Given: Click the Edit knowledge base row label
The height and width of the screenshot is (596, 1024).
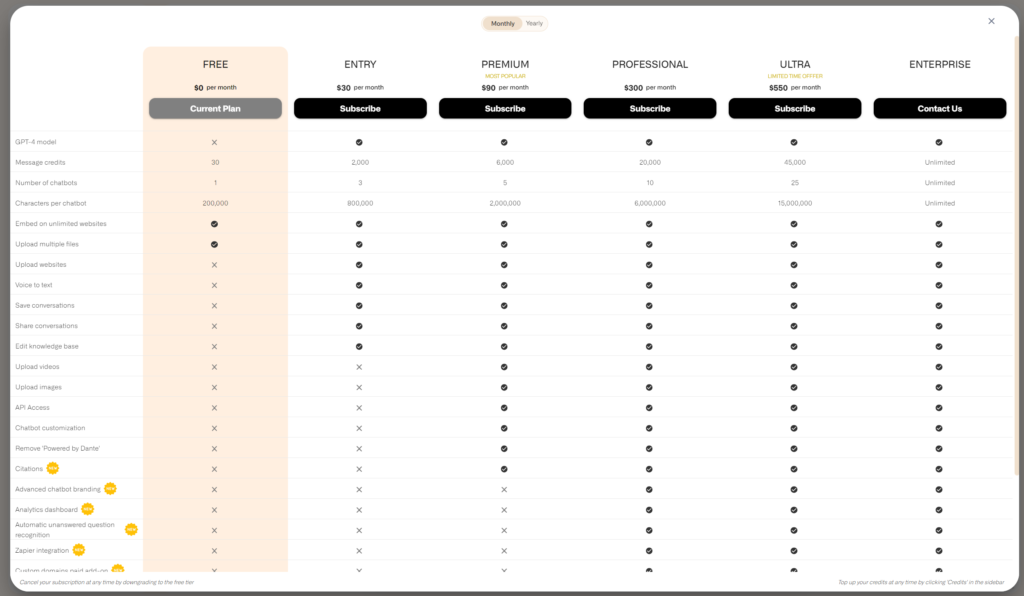Looking at the screenshot, I should click(x=47, y=347).
